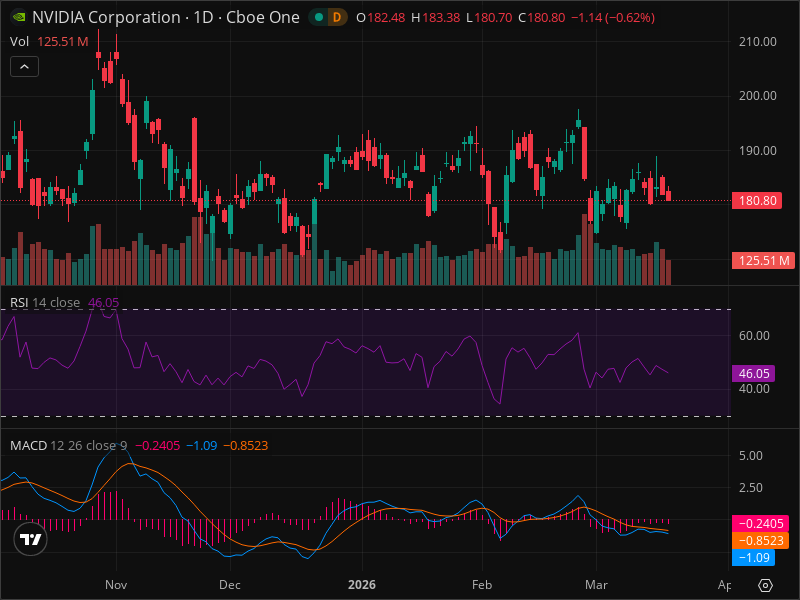Click the orange D data indicator badge
800x600 pixels.
click(x=337, y=17)
